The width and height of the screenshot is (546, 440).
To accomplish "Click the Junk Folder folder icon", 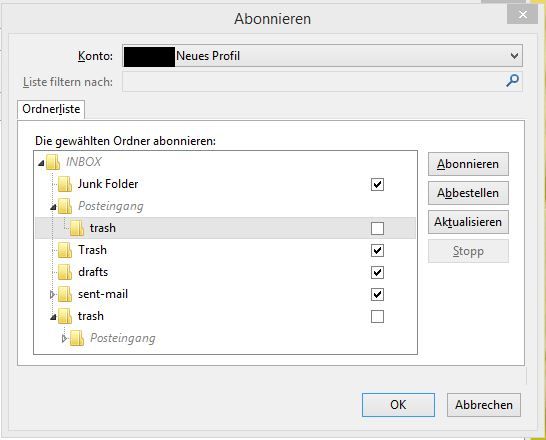I will (65, 184).
